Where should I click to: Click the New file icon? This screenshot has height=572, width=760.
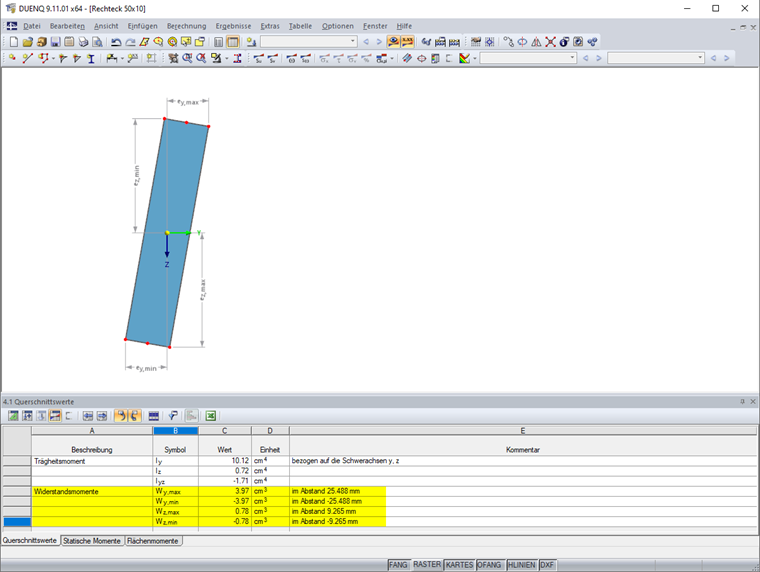pyautogui.click(x=14, y=42)
